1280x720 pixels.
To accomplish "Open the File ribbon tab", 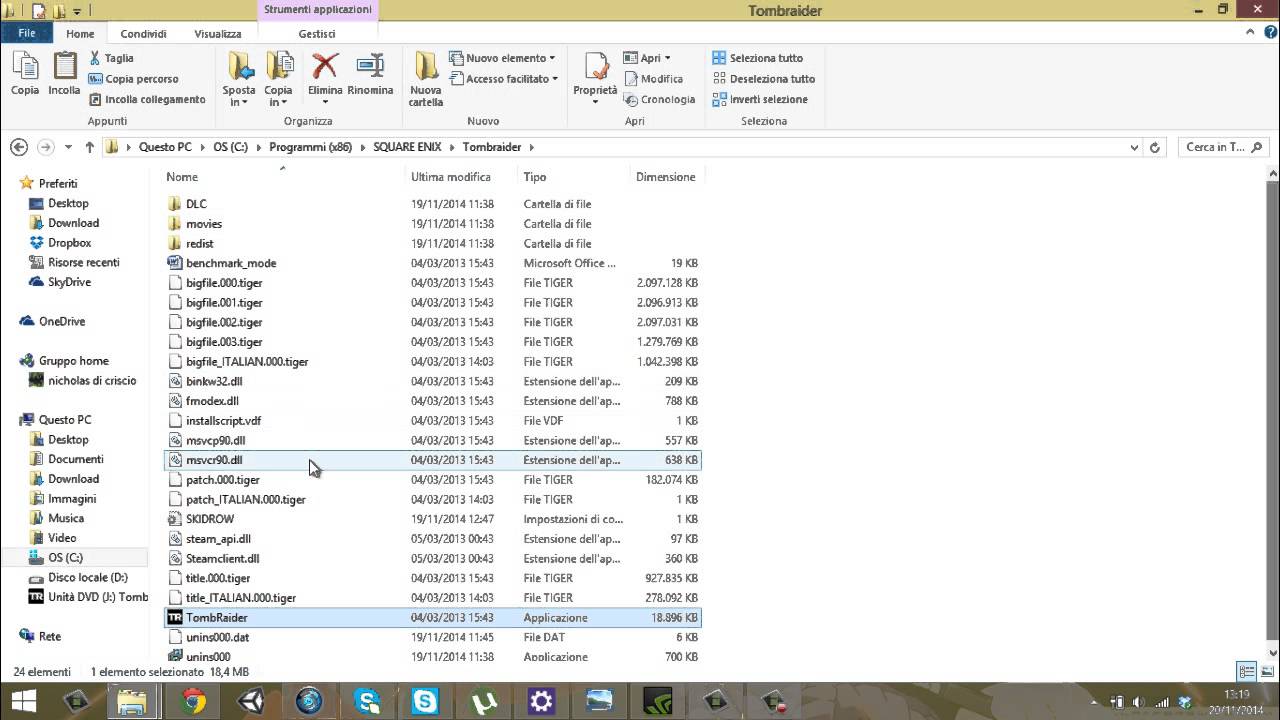I will [x=27, y=33].
